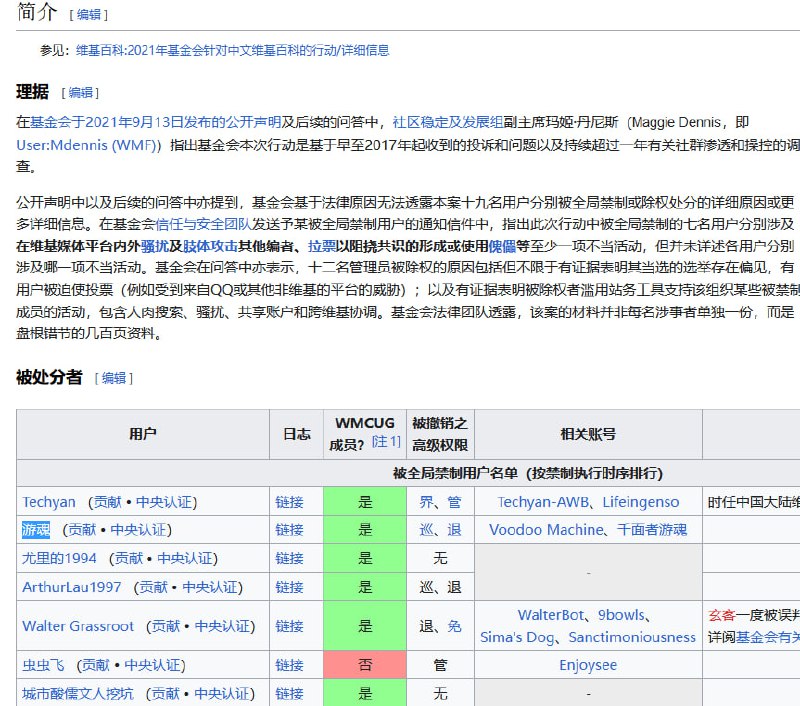This screenshot has width=800, height=706.
Task: Open 尤里的1994 user page link
Action: (59, 559)
